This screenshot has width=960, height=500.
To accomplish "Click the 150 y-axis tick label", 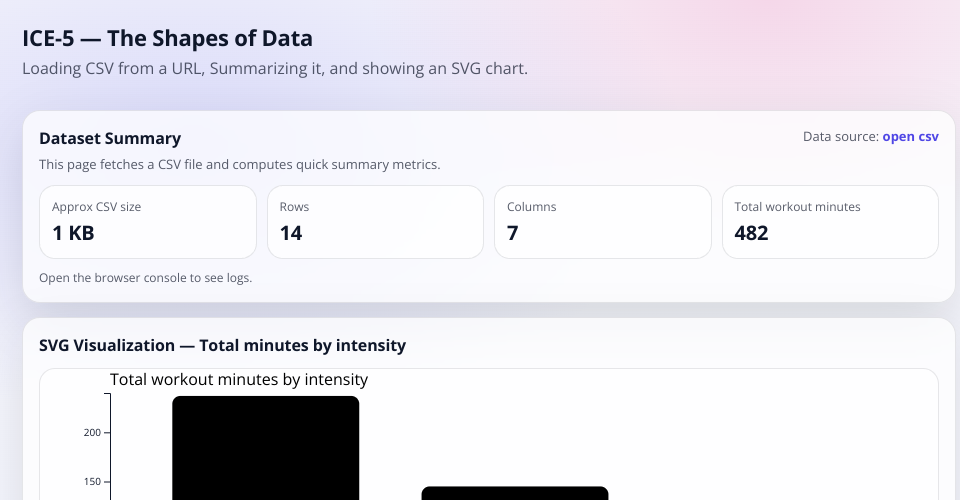I will [91, 481].
